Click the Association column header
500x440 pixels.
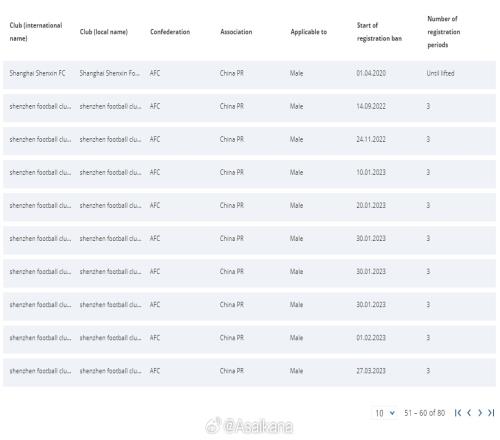point(236,32)
